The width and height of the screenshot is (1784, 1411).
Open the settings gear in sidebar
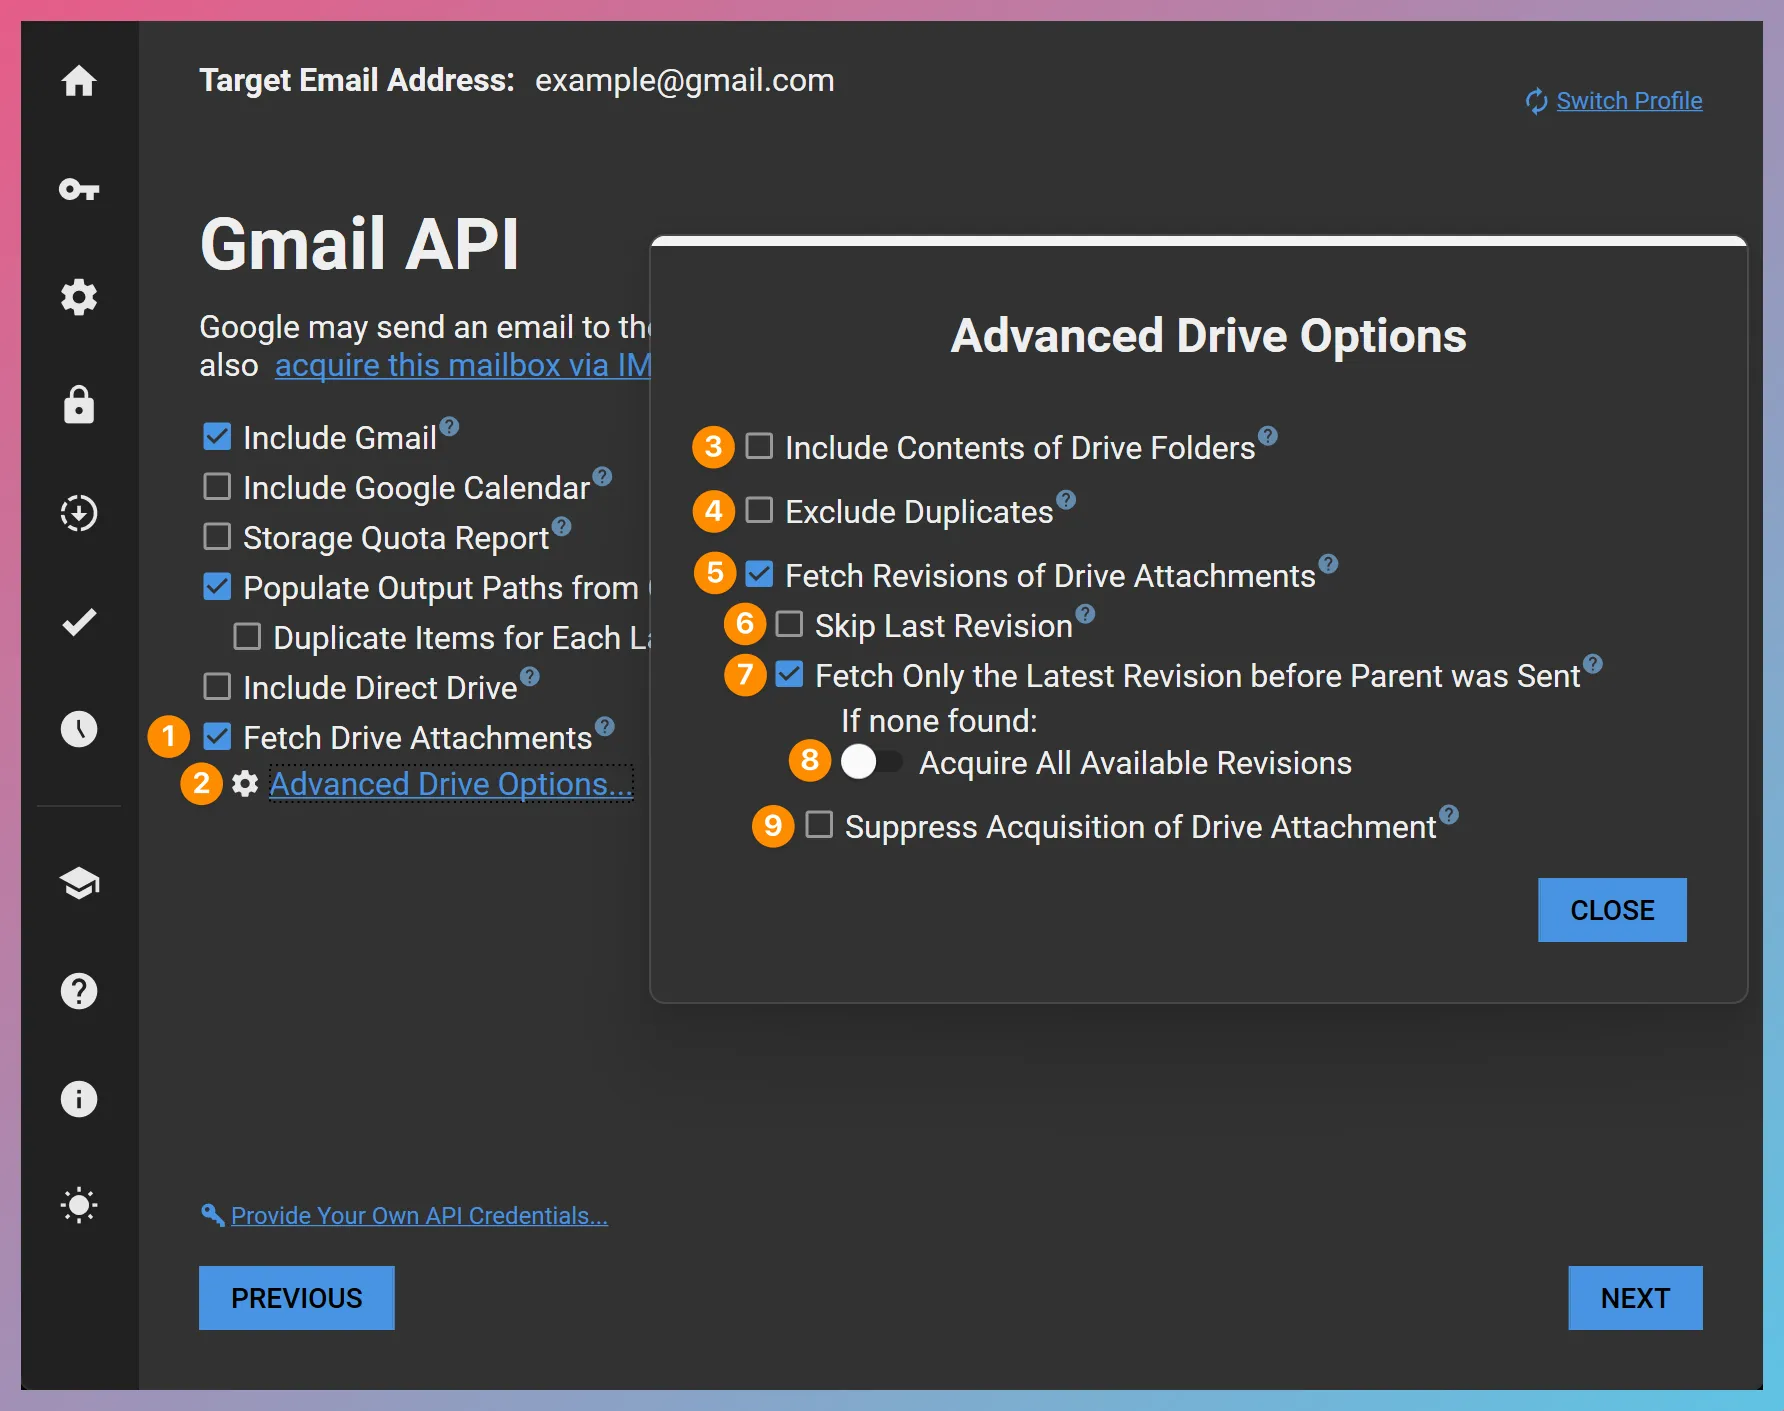click(79, 297)
